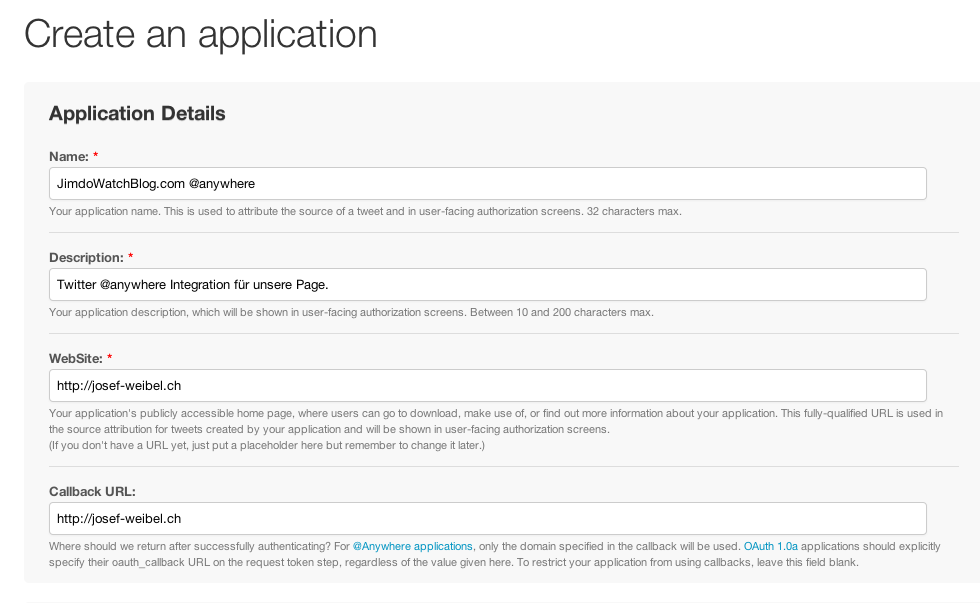The image size is (980, 603).
Task: Click the Callback URL helper text about authentication
Action: click(190, 546)
